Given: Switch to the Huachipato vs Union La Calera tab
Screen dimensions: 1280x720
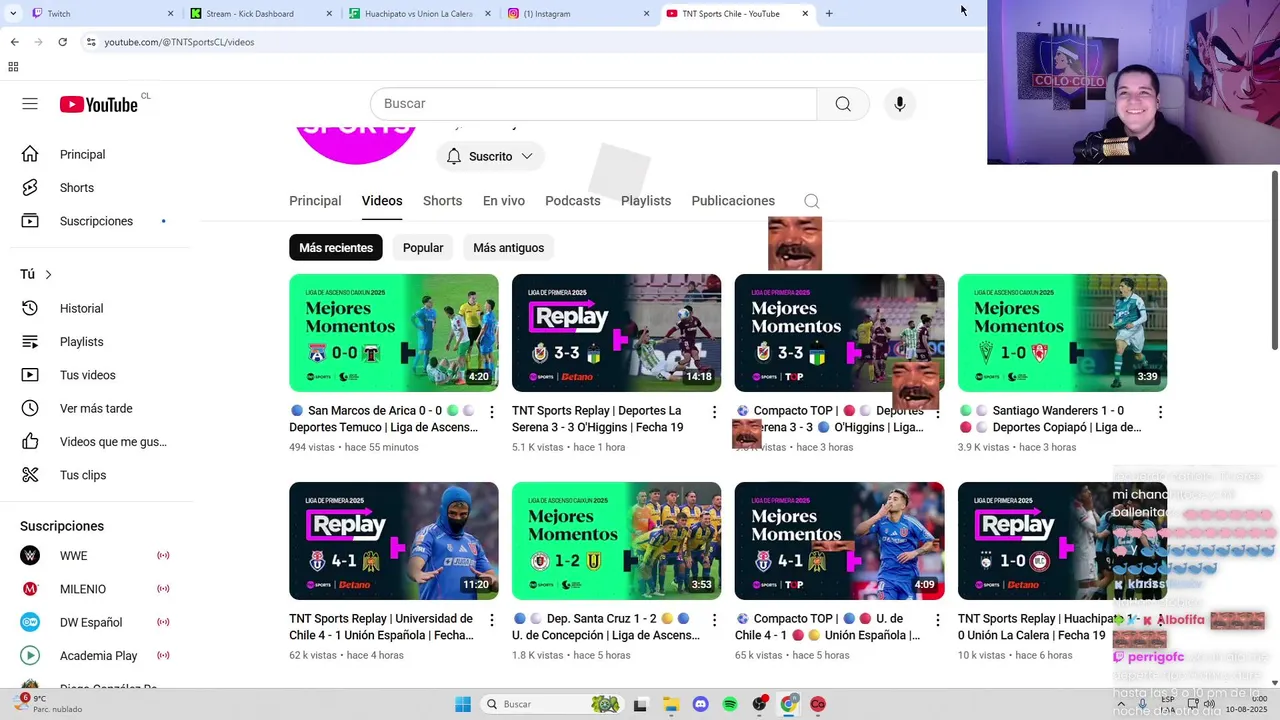Looking at the screenshot, I should (420, 14).
